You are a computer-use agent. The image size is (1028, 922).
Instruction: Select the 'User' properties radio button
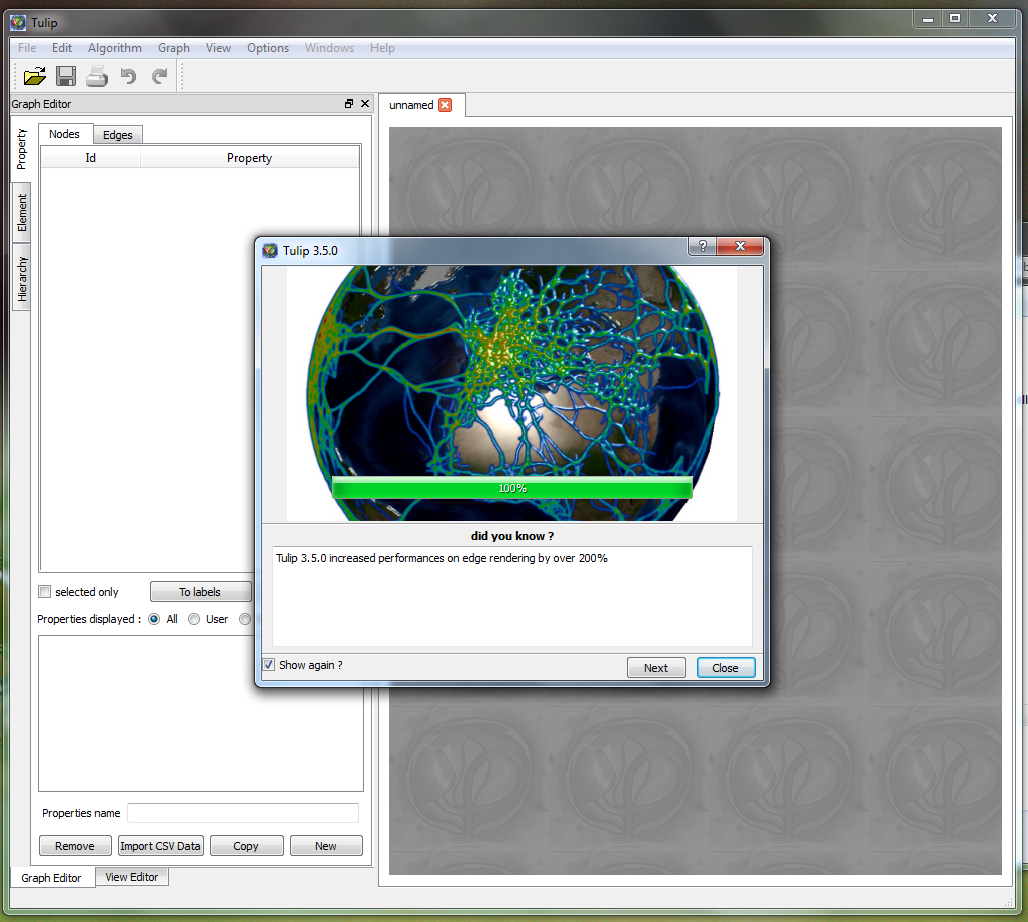tap(194, 619)
